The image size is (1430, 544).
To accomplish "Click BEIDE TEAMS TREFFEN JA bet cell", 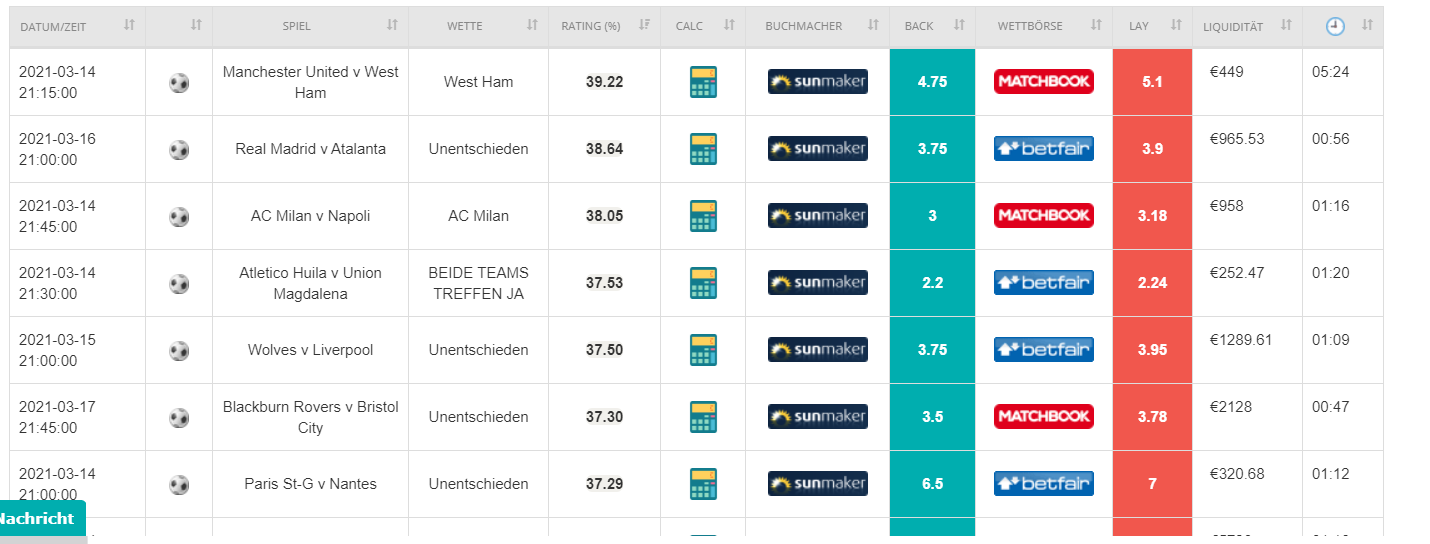I will pyautogui.click(x=478, y=283).
